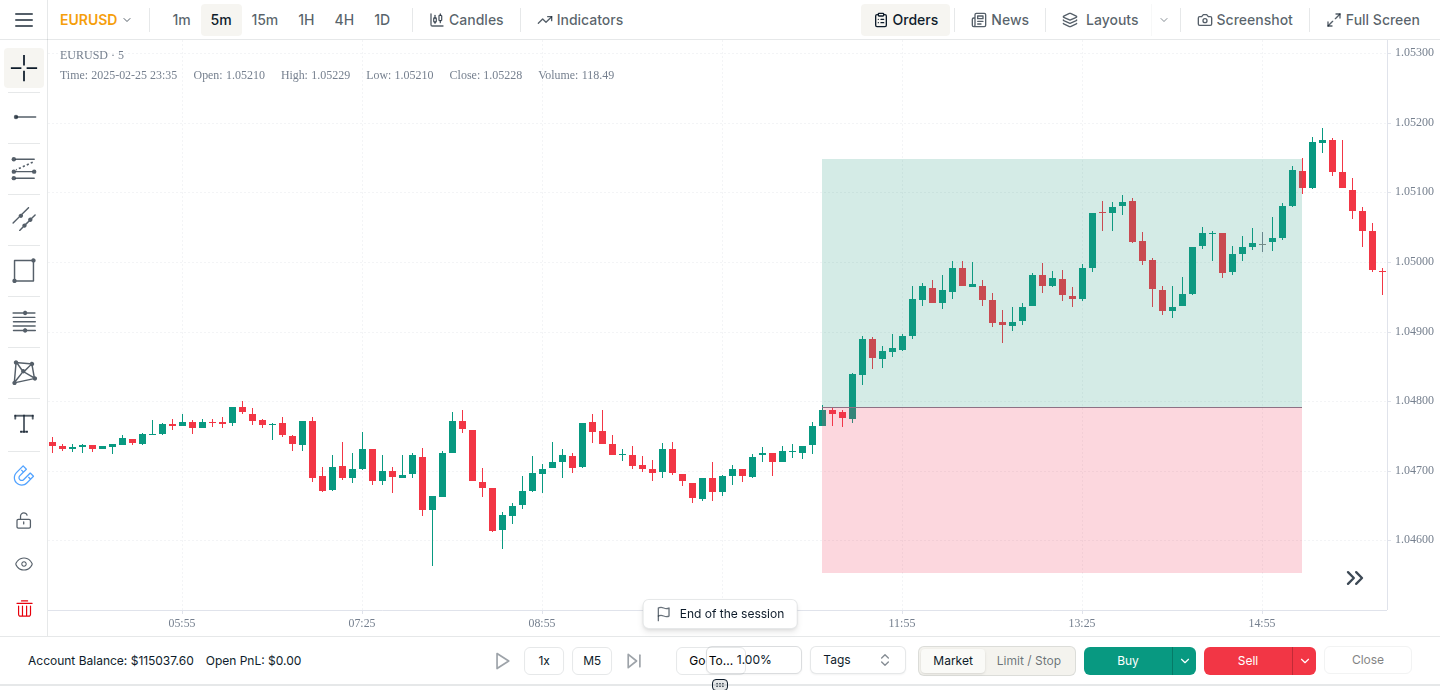
Task: Click the green Buy button
Action: coord(1128,661)
